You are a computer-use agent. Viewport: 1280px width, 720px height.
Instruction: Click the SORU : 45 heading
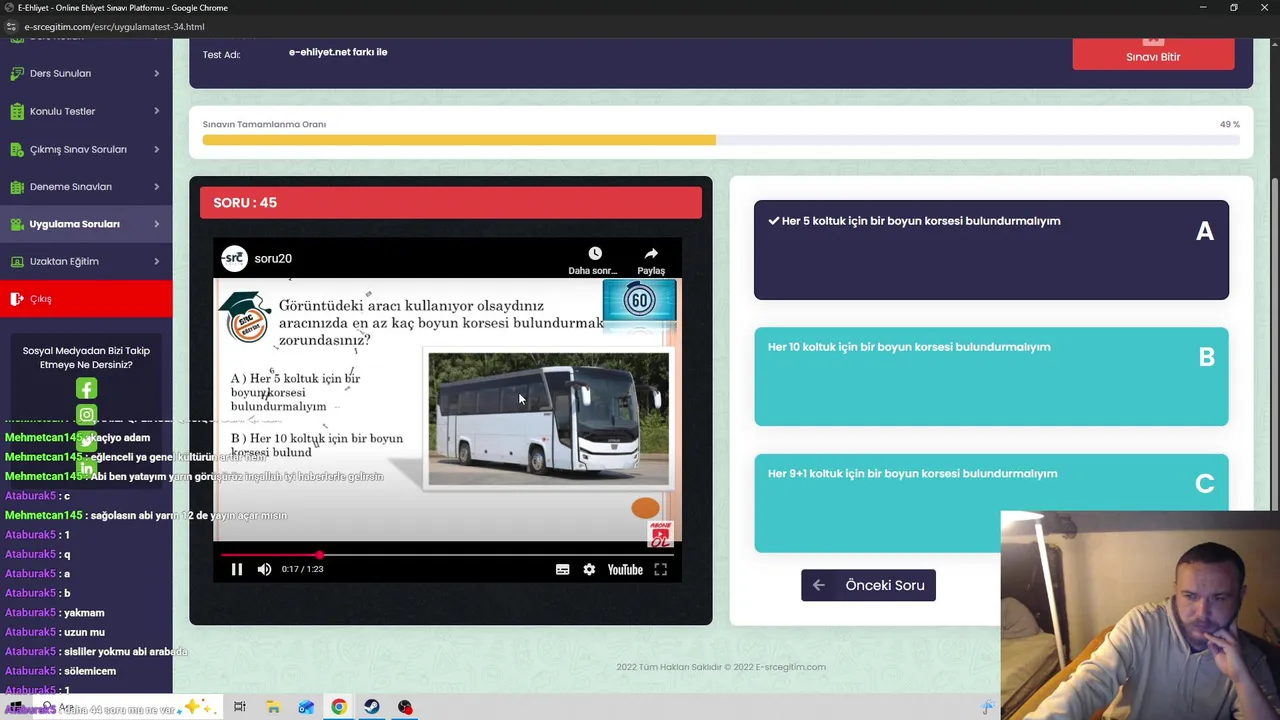coord(245,203)
